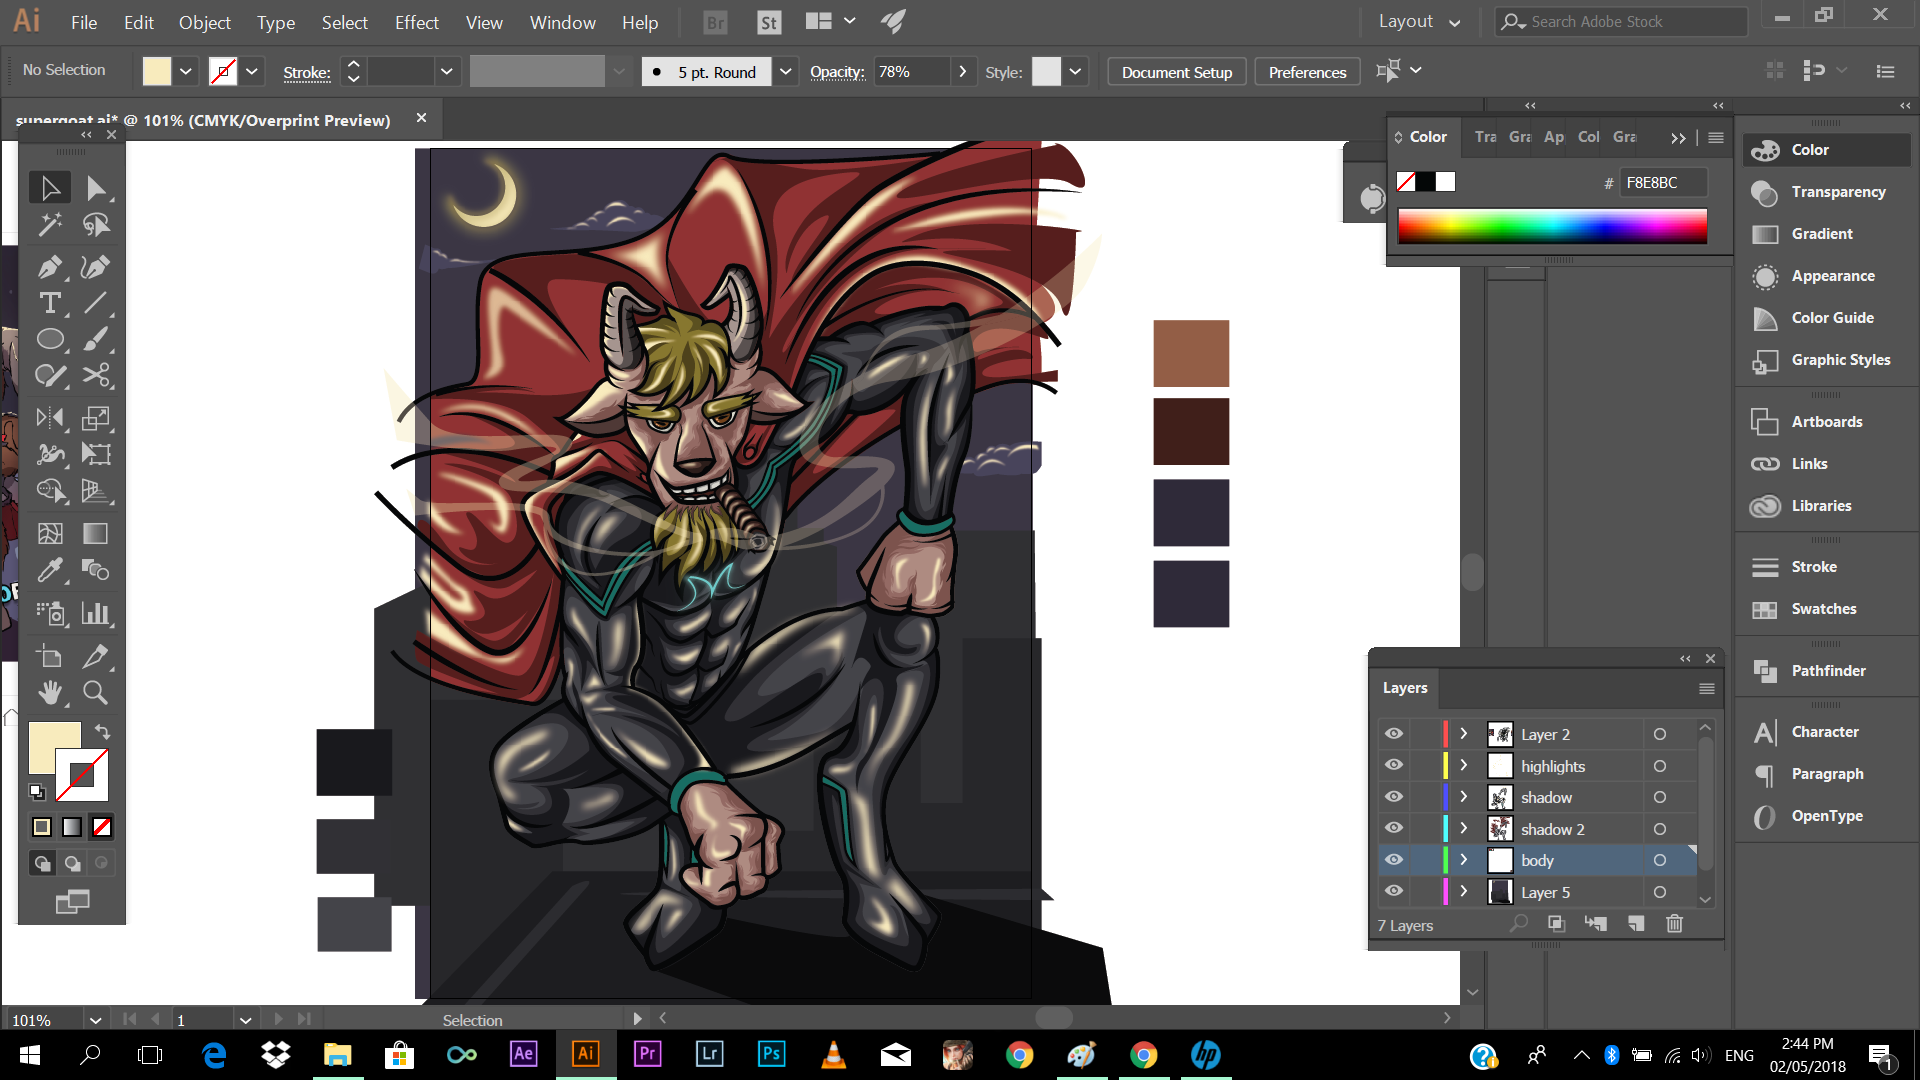Click the Document Setup button
The width and height of the screenshot is (1920, 1080).
click(1176, 72)
